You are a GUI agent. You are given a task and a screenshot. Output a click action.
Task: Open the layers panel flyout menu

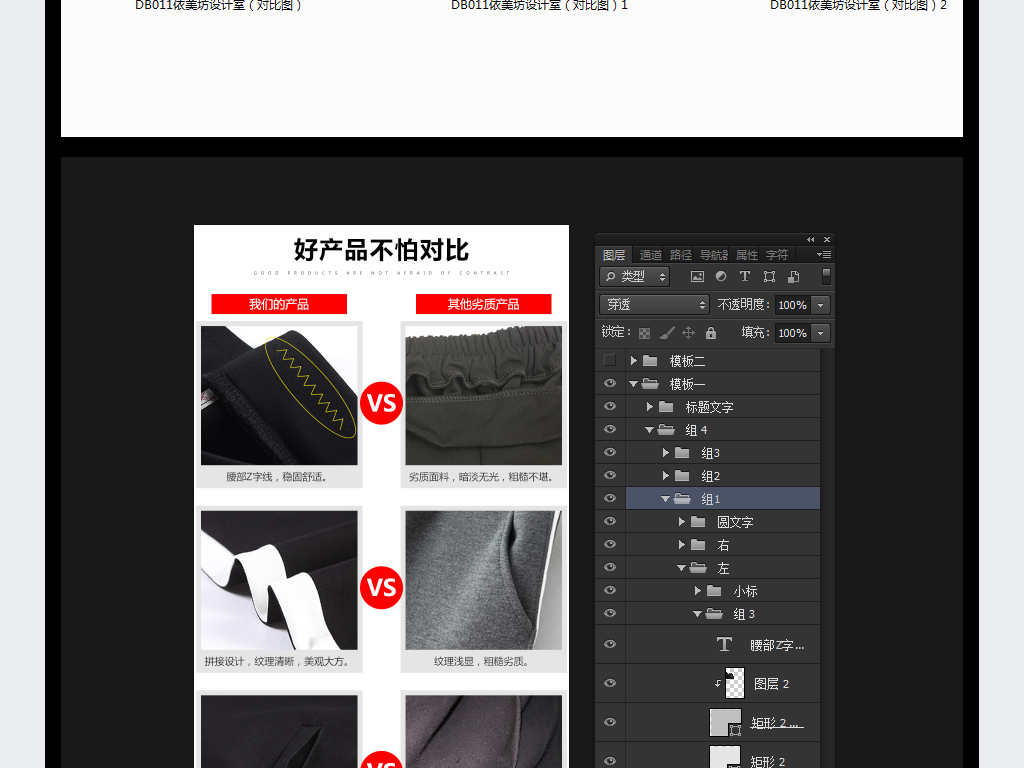pos(825,255)
